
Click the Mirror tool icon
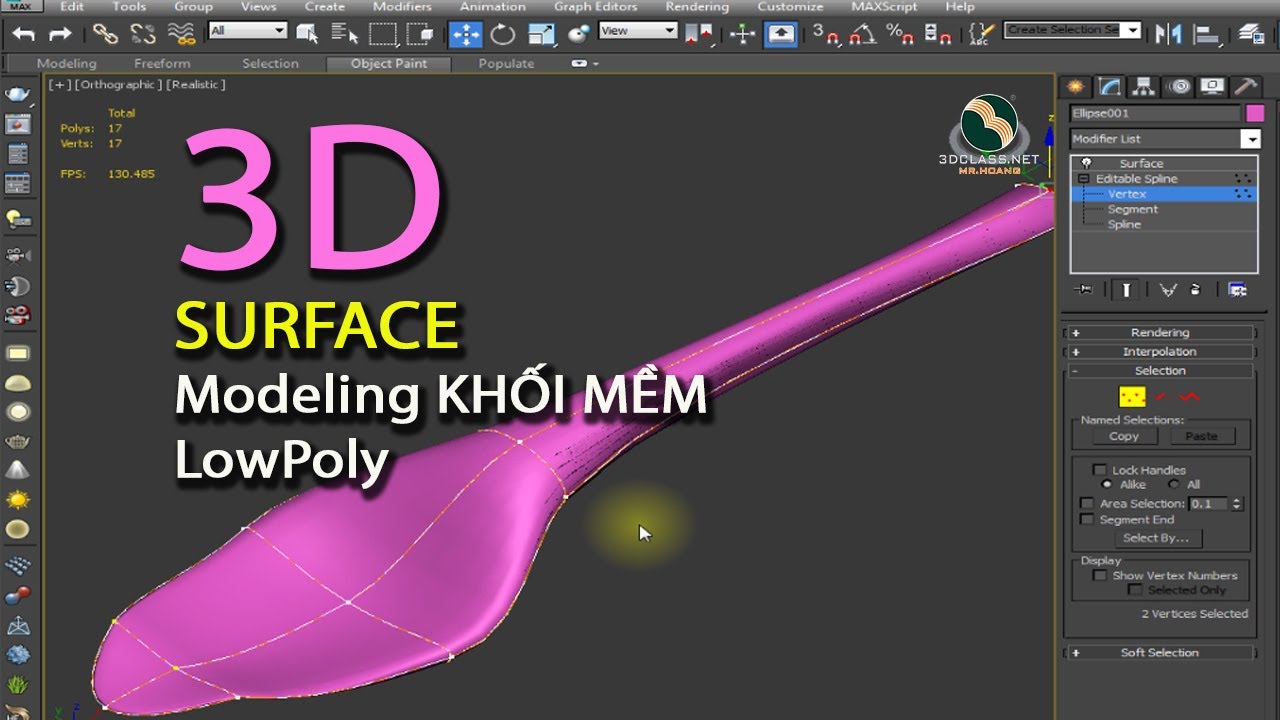click(1168, 34)
